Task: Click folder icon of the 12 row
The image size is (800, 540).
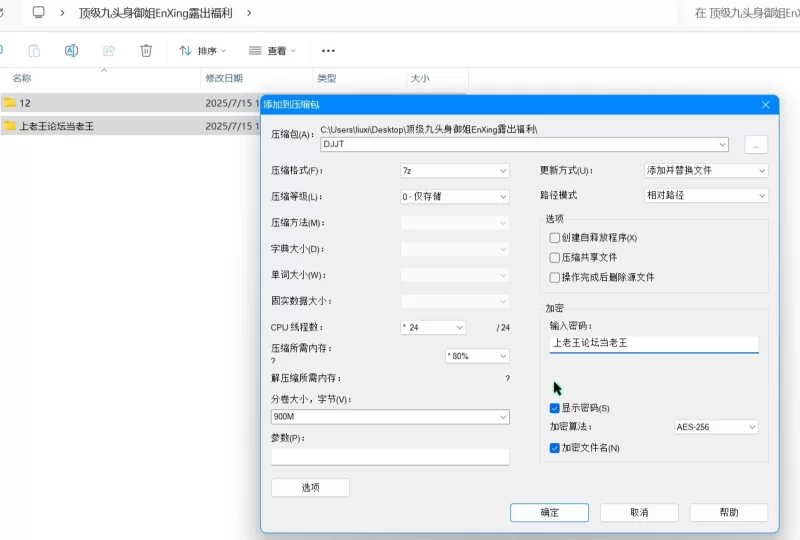Action: pos(10,103)
